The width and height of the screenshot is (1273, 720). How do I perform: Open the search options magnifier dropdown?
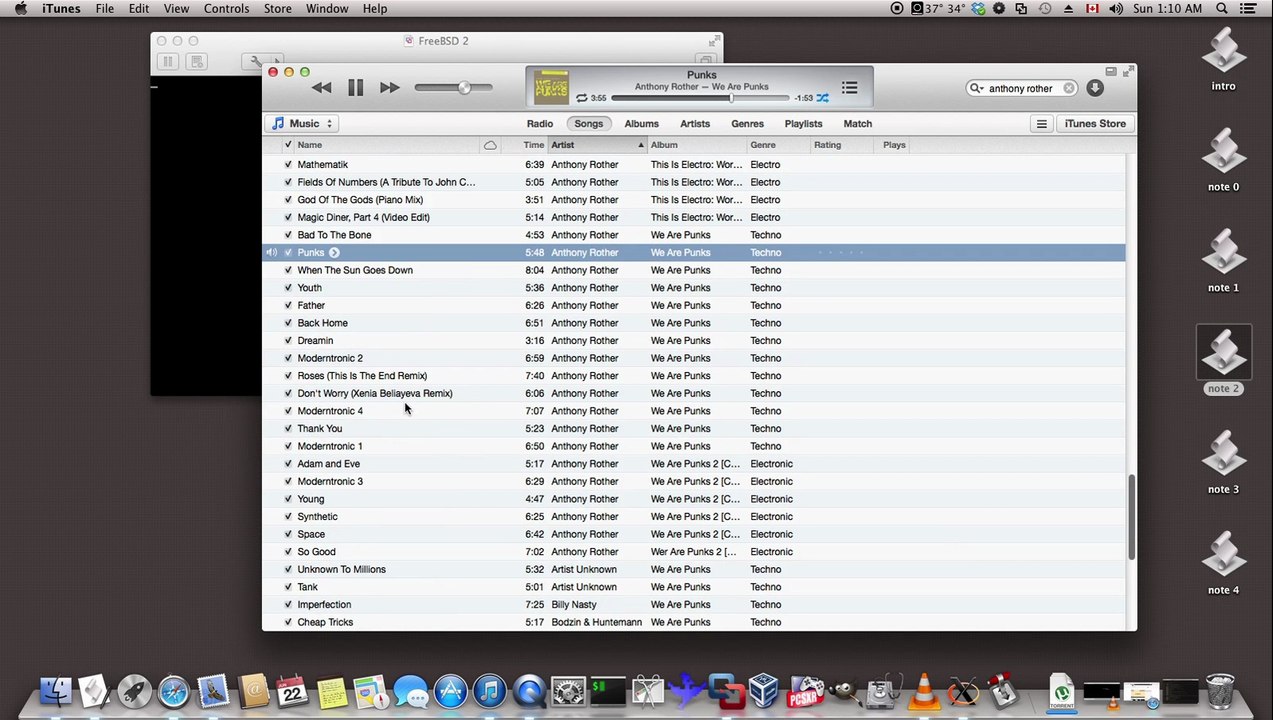[x=976, y=88]
